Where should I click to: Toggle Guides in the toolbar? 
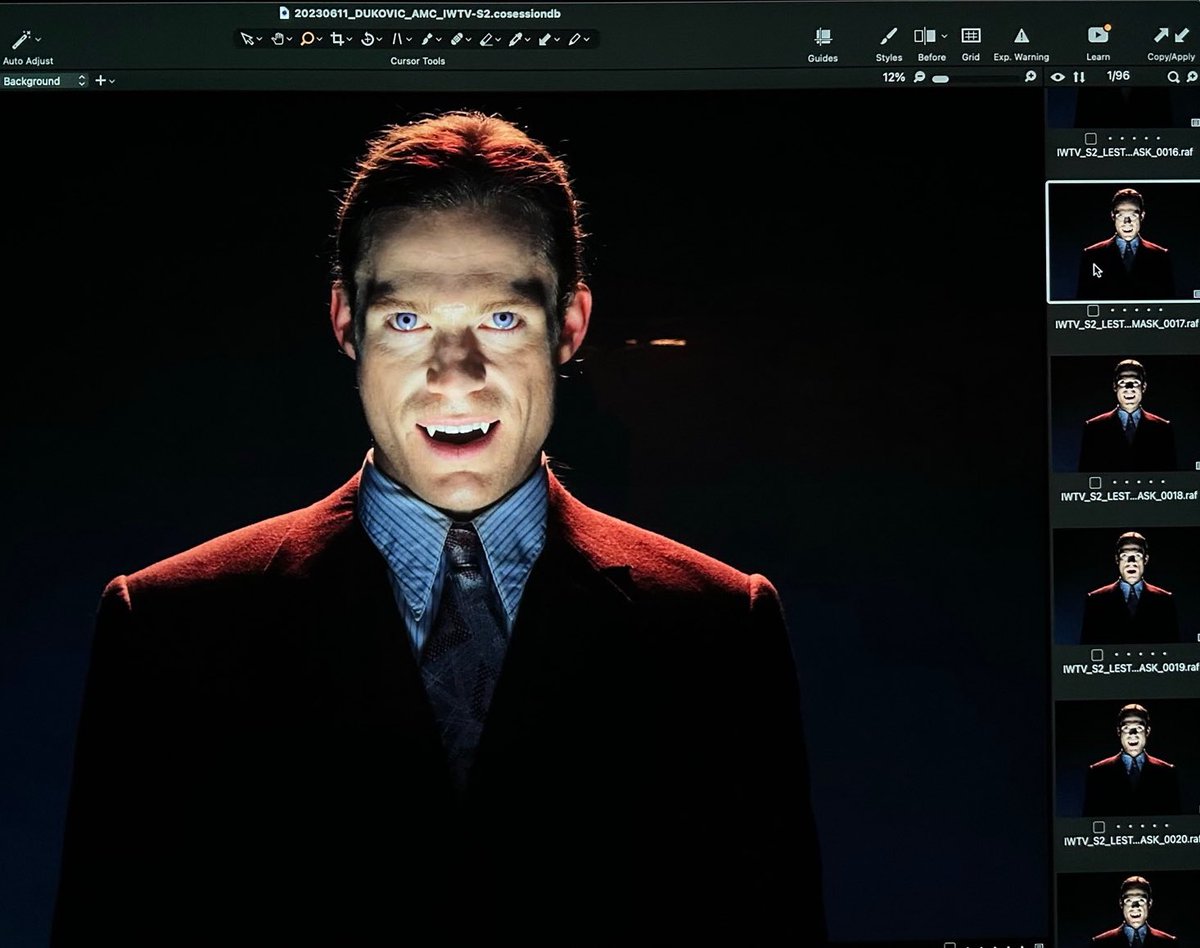(x=823, y=37)
